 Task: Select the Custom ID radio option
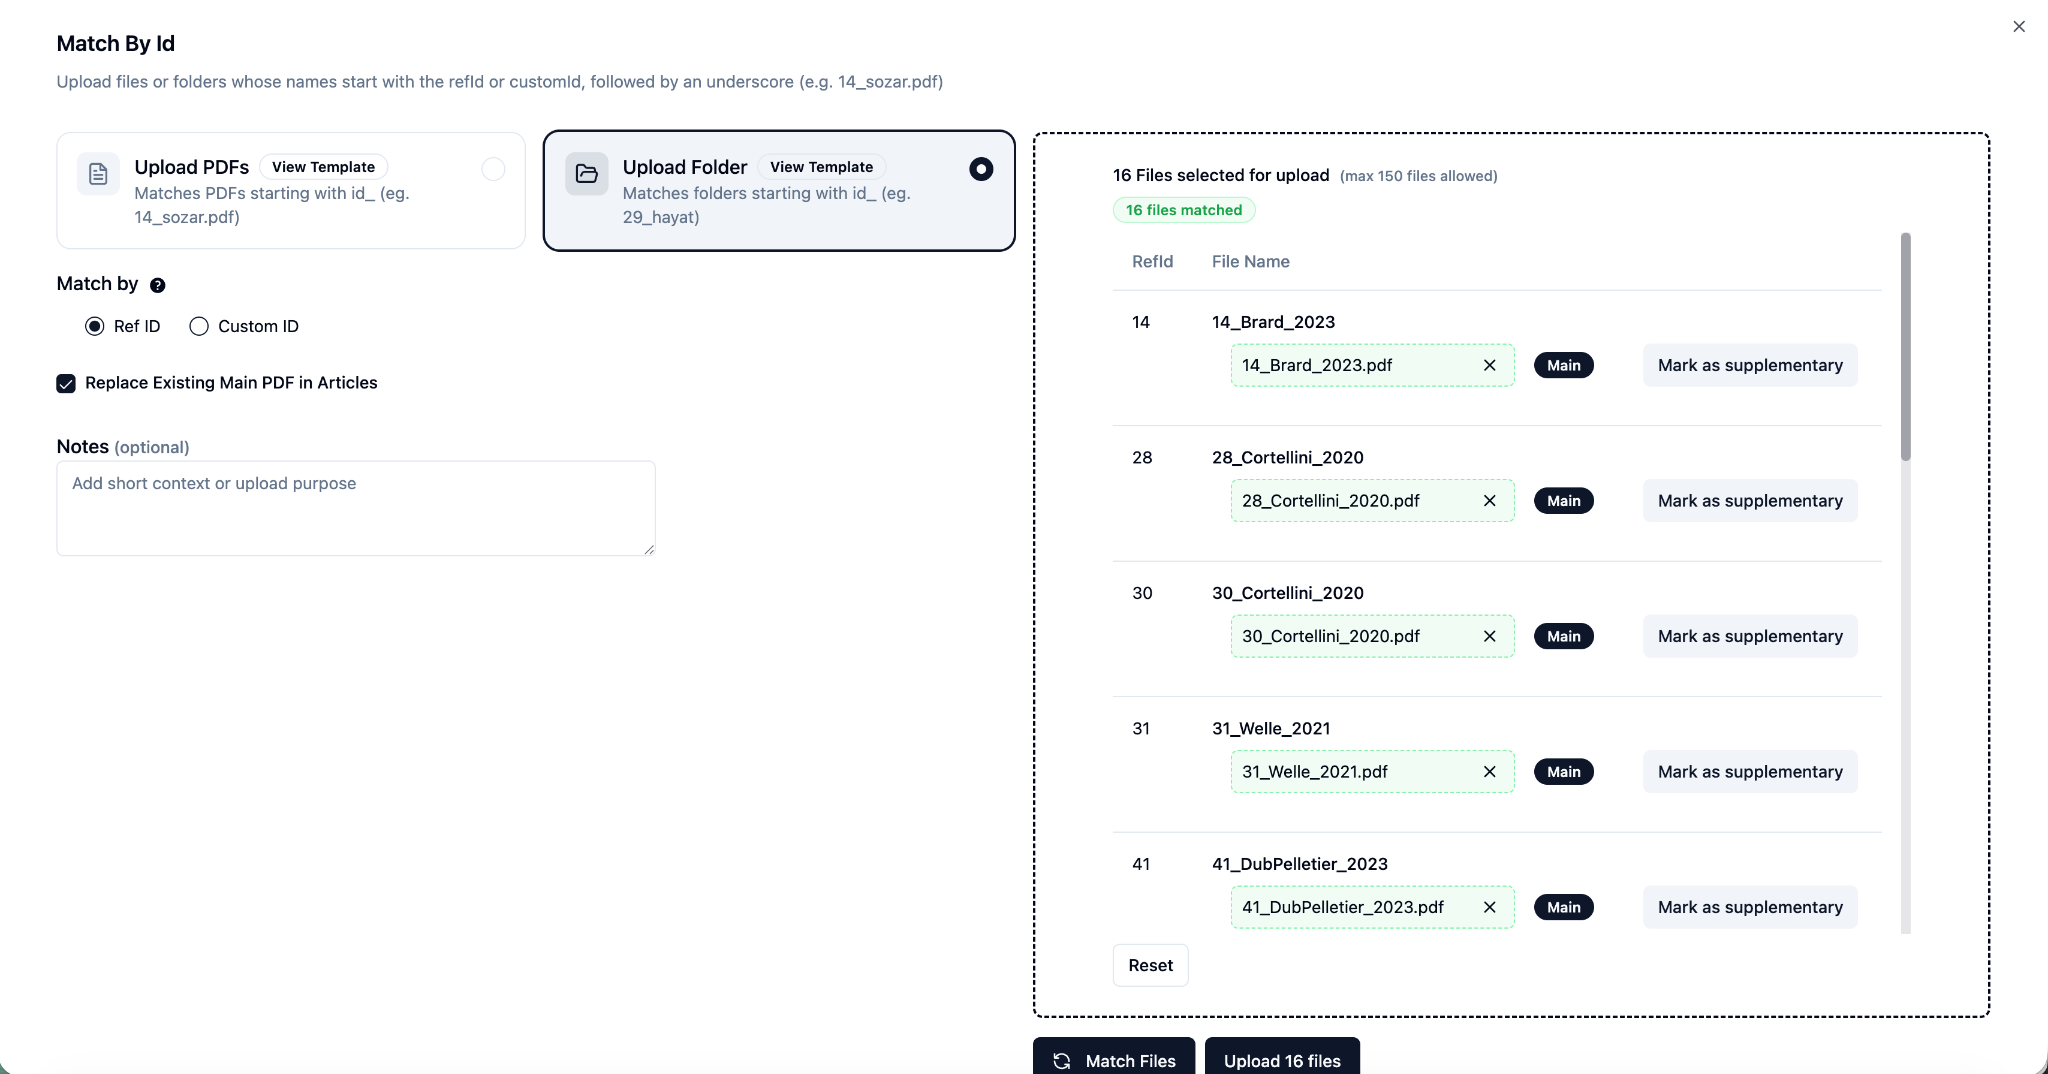point(199,326)
